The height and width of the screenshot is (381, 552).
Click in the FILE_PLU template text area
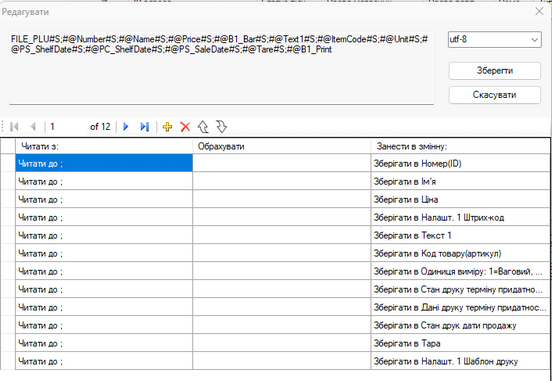tap(221, 68)
